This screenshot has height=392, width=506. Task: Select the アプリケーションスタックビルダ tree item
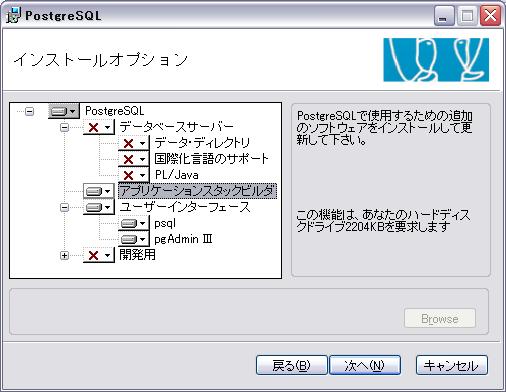click(197, 191)
